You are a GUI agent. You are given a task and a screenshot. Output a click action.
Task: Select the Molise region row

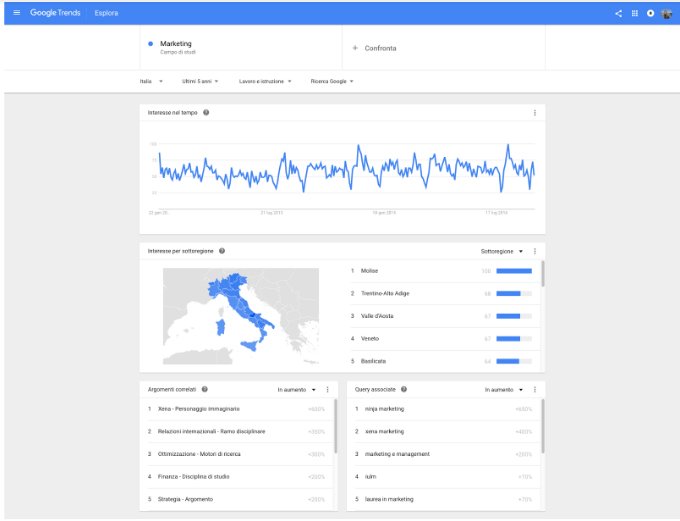click(x=444, y=271)
